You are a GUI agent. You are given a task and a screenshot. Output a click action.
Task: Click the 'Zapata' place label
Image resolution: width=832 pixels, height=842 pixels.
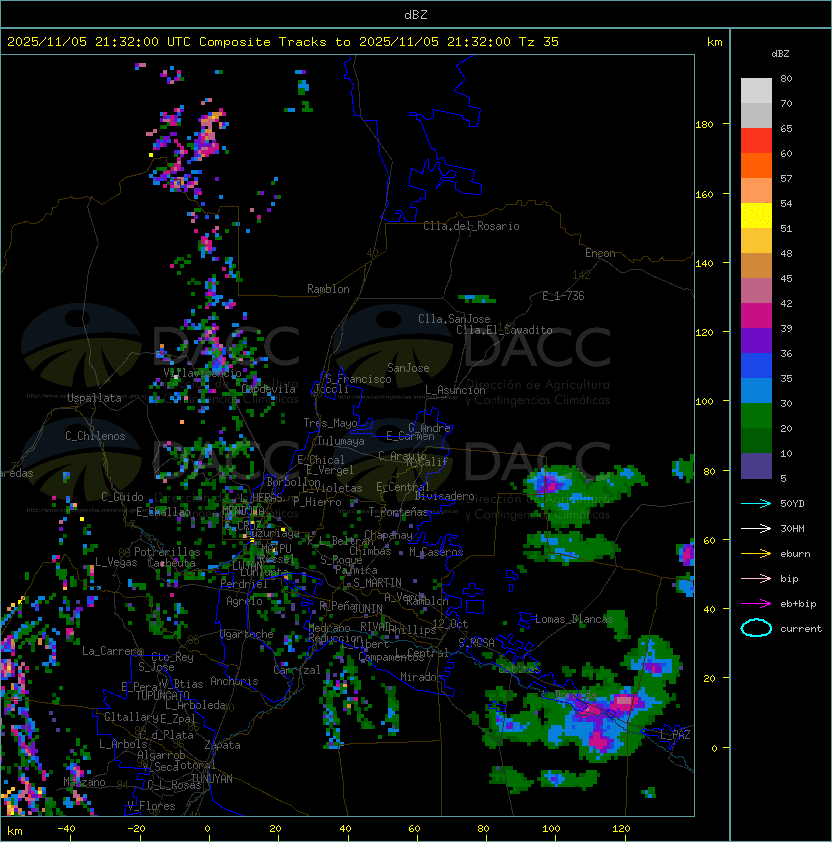[x=222, y=745]
